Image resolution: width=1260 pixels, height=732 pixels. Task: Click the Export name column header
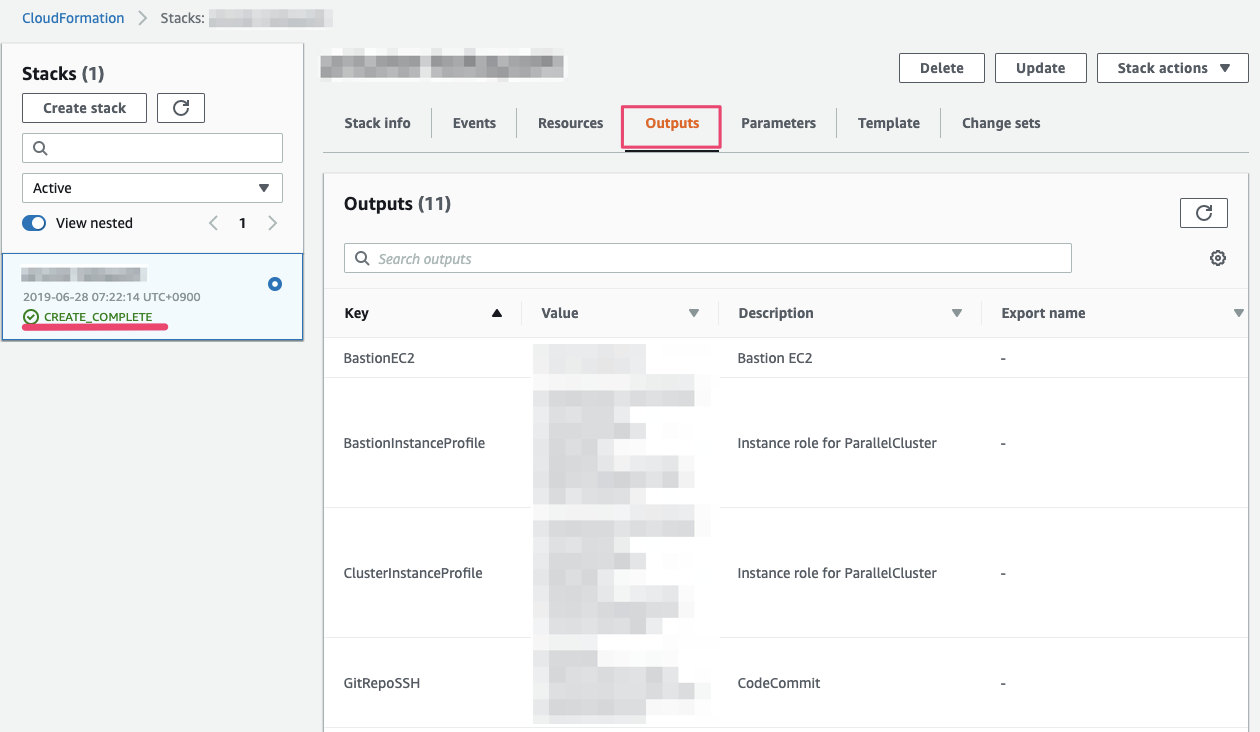pyautogui.click(x=1043, y=313)
